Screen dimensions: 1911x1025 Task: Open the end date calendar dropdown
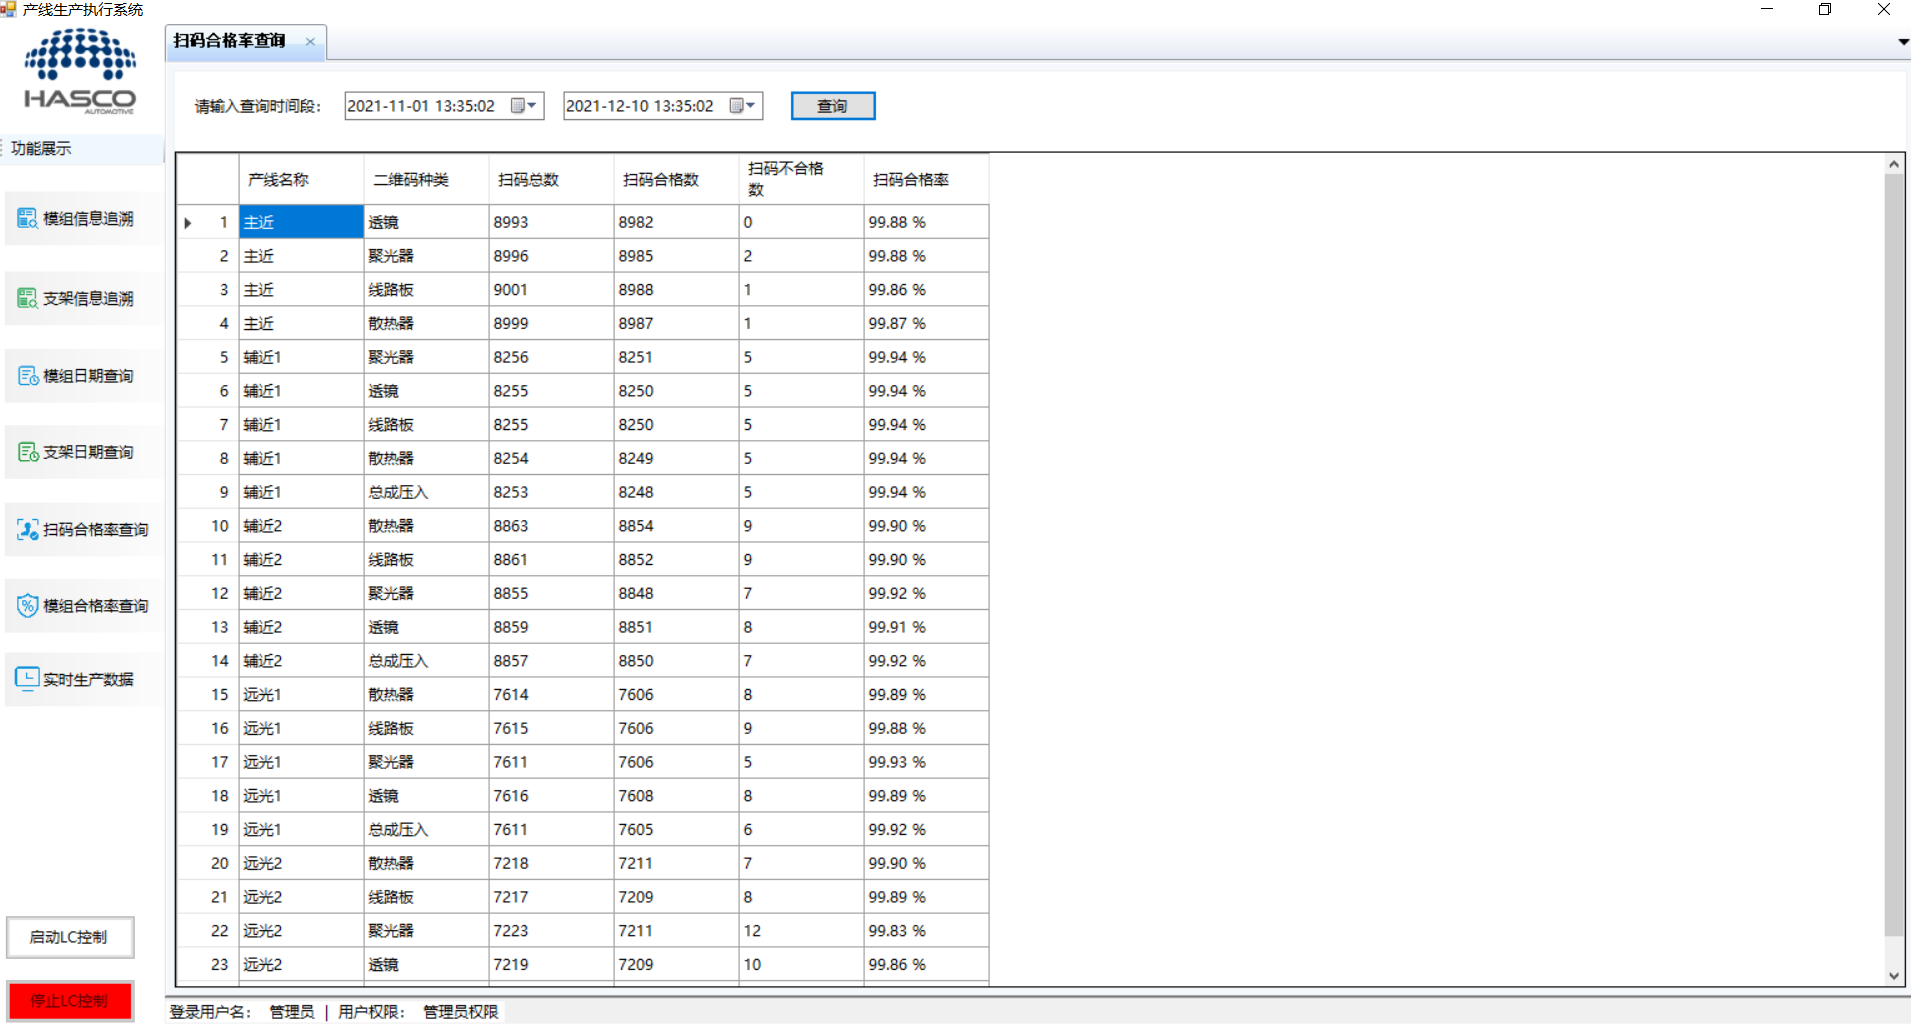point(744,106)
